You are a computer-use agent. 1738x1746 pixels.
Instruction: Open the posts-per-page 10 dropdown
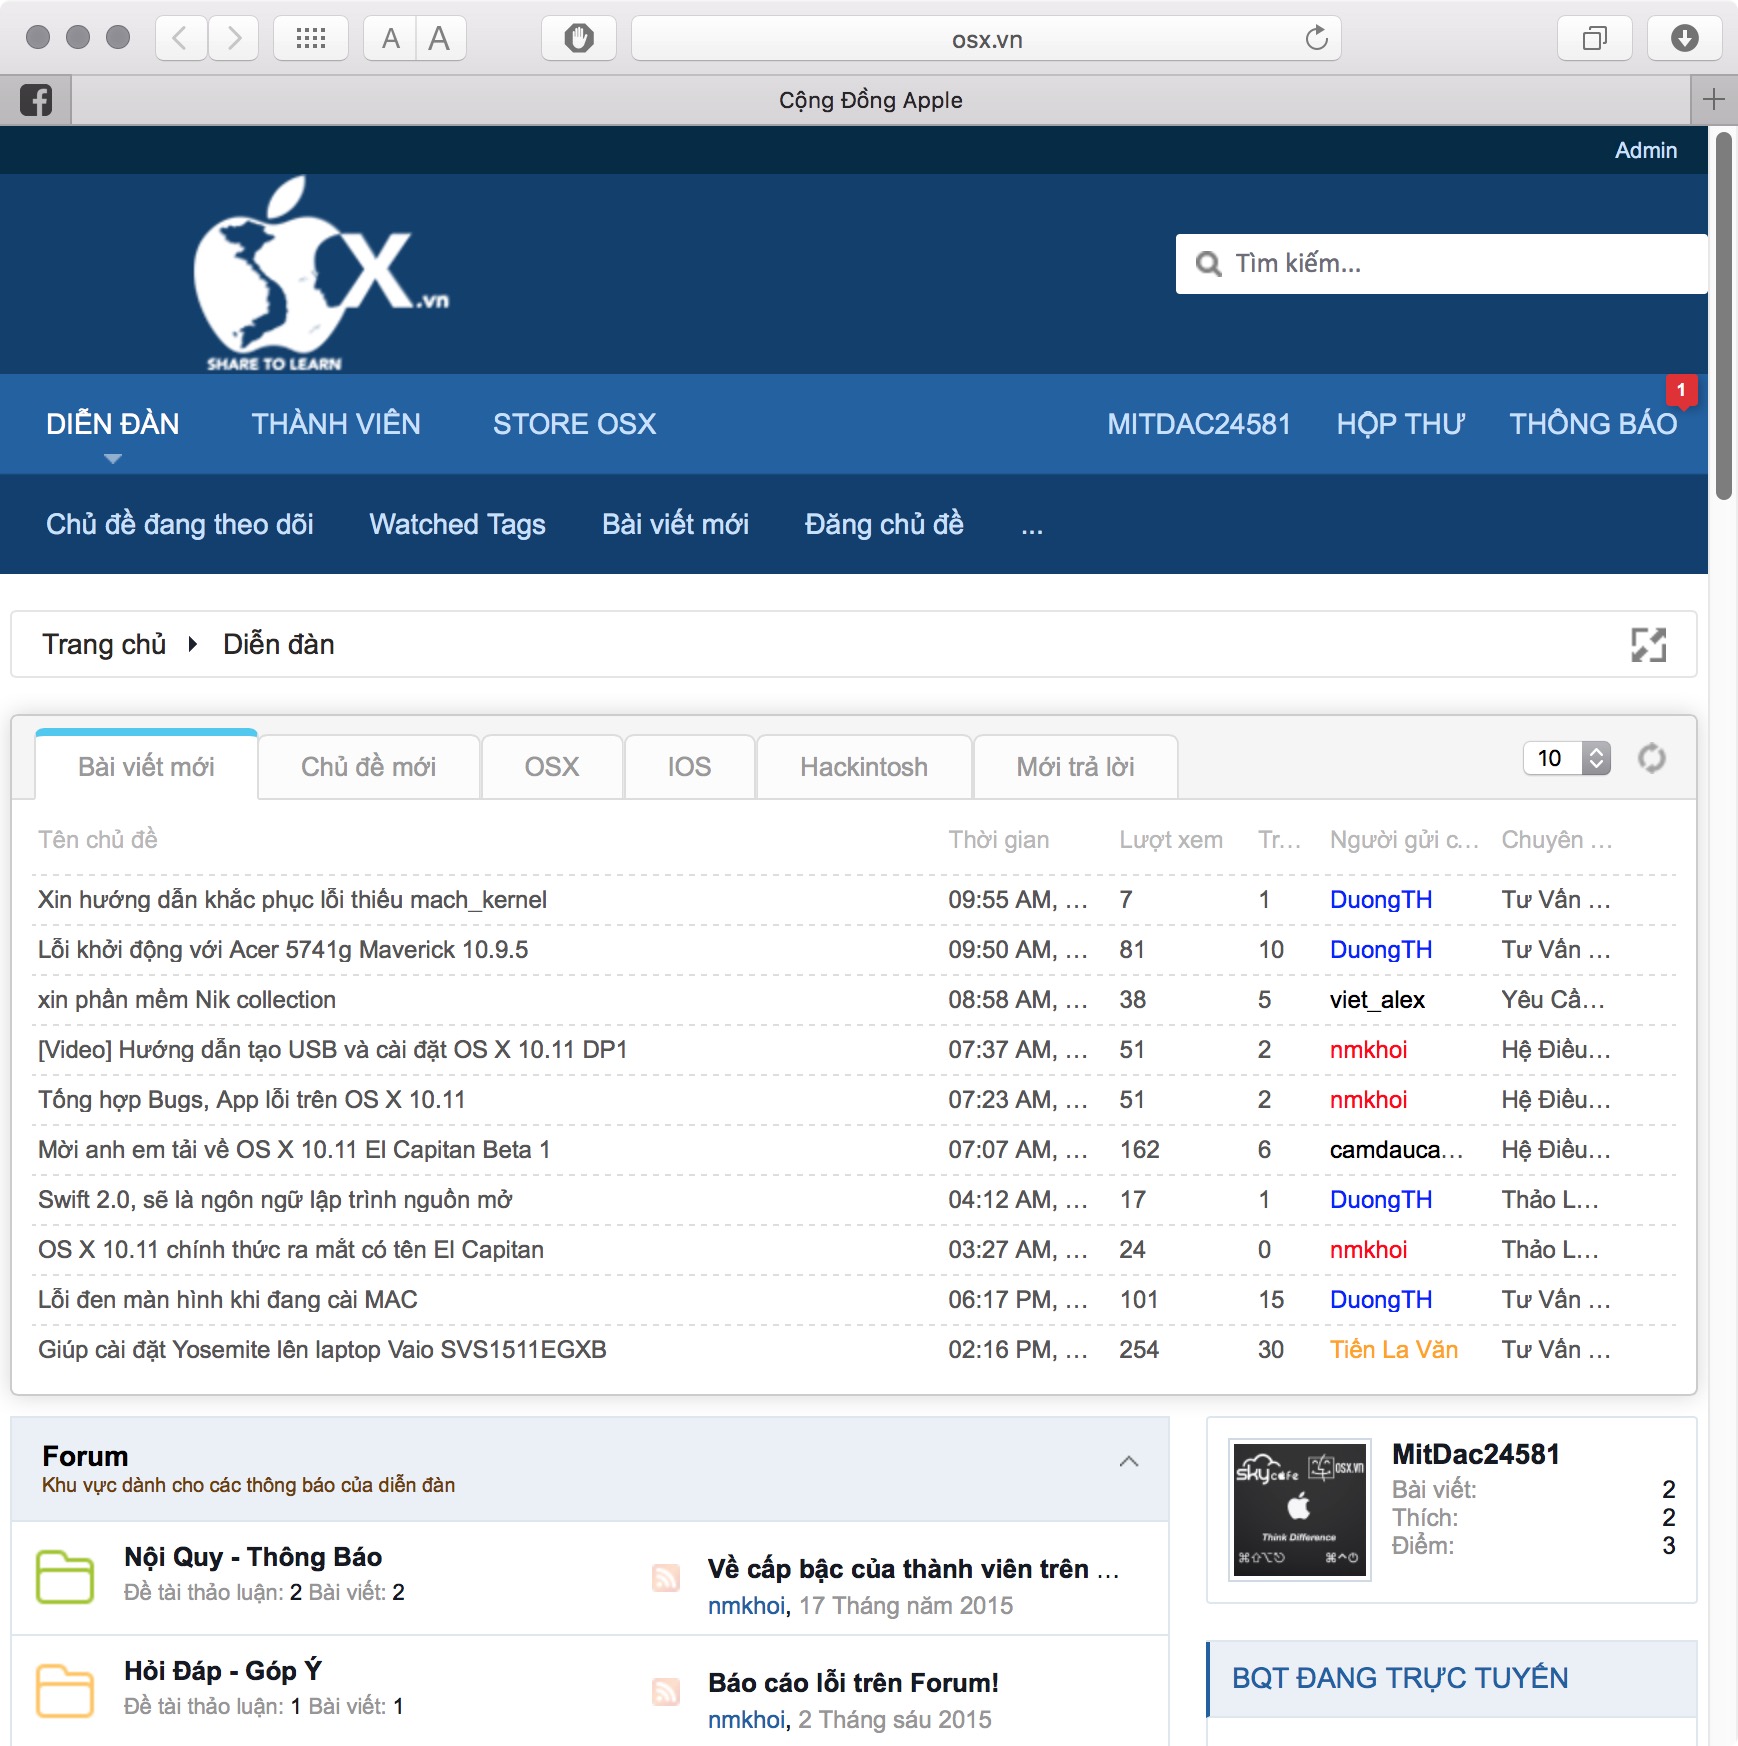tap(1566, 759)
